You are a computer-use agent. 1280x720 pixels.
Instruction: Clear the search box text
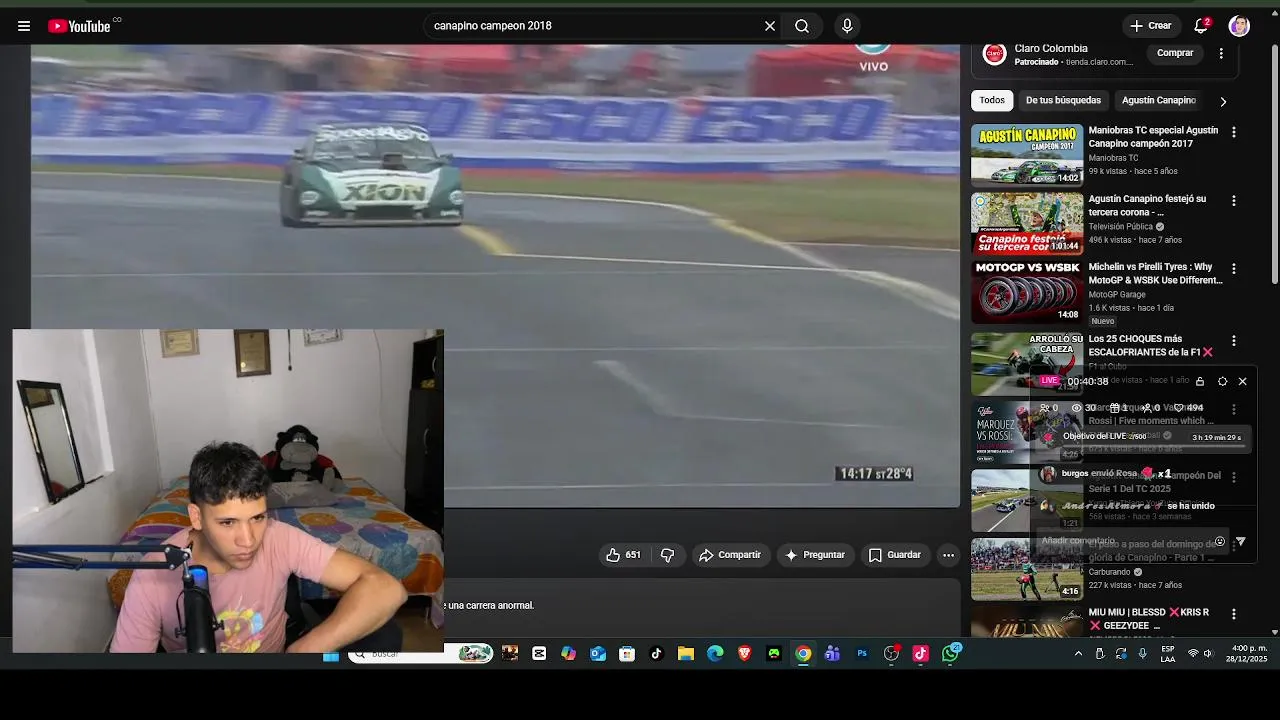(x=770, y=26)
